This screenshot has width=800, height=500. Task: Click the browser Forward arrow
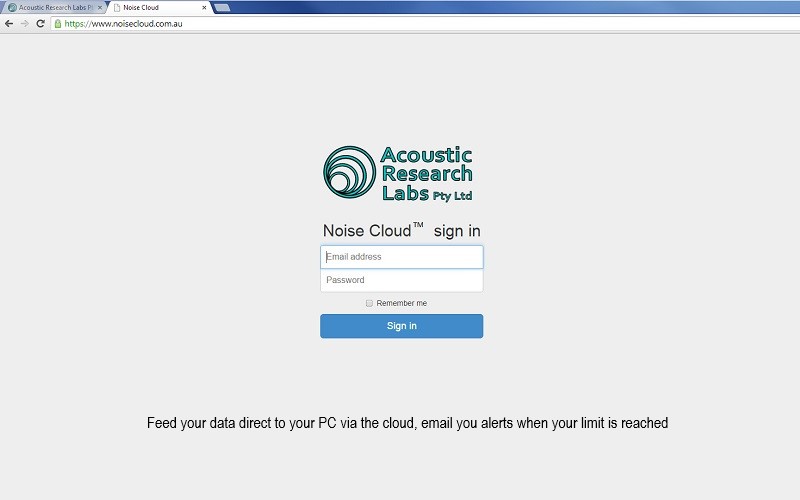pyautogui.click(x=24, y=23)
